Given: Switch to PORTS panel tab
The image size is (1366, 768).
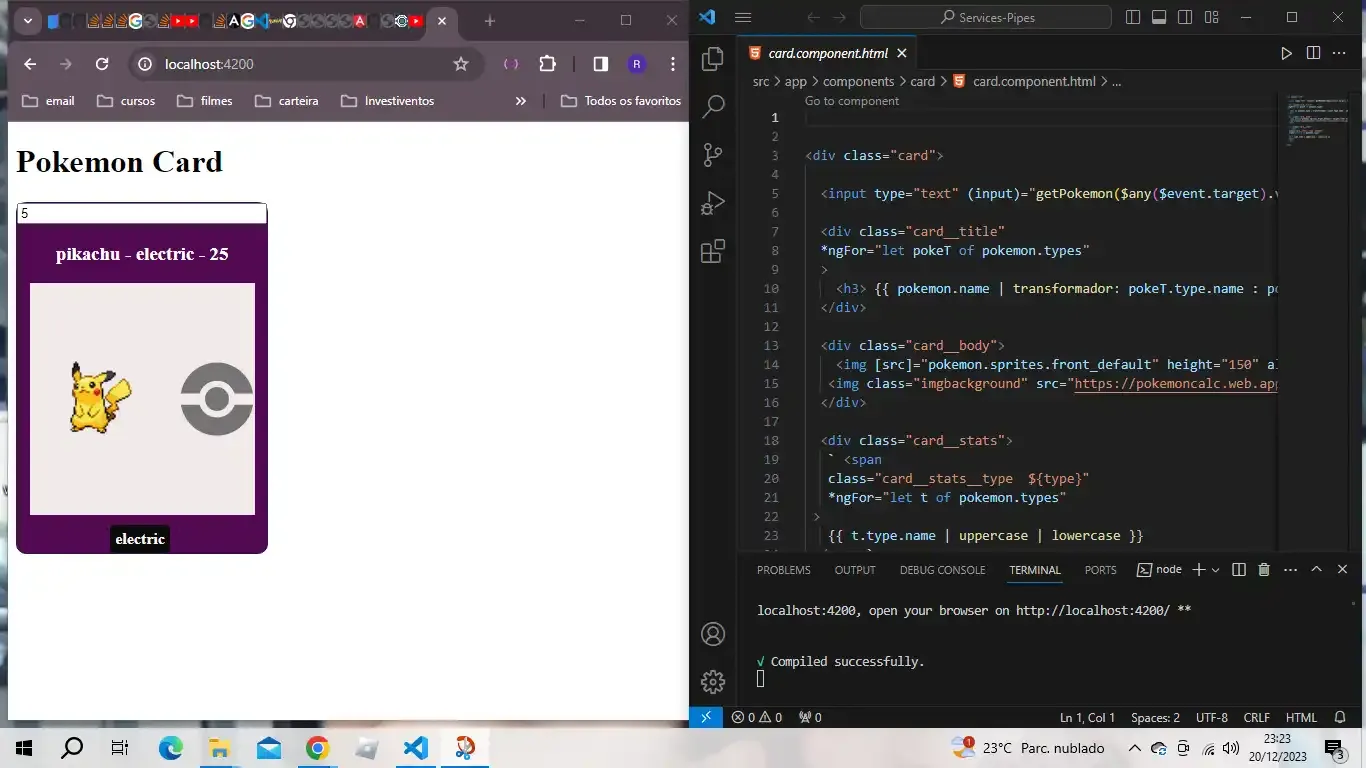Looking at the screenshot, I should tap(1100, 570).
